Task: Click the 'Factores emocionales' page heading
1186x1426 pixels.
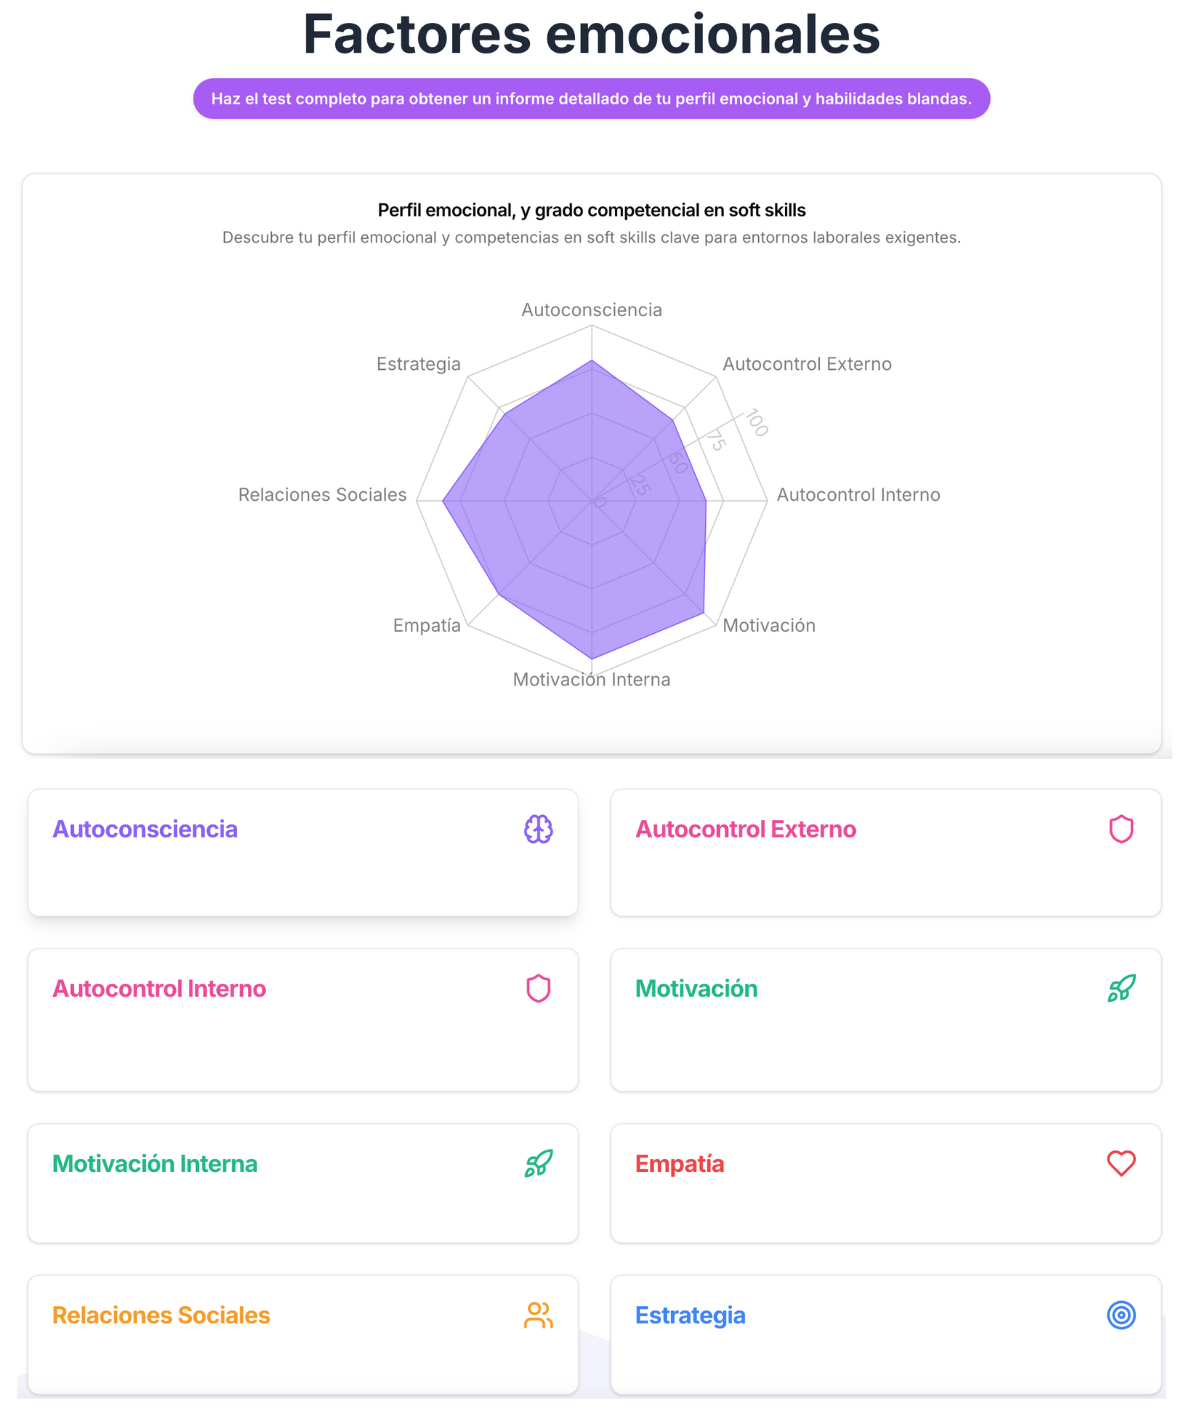Action: (591, 34)
